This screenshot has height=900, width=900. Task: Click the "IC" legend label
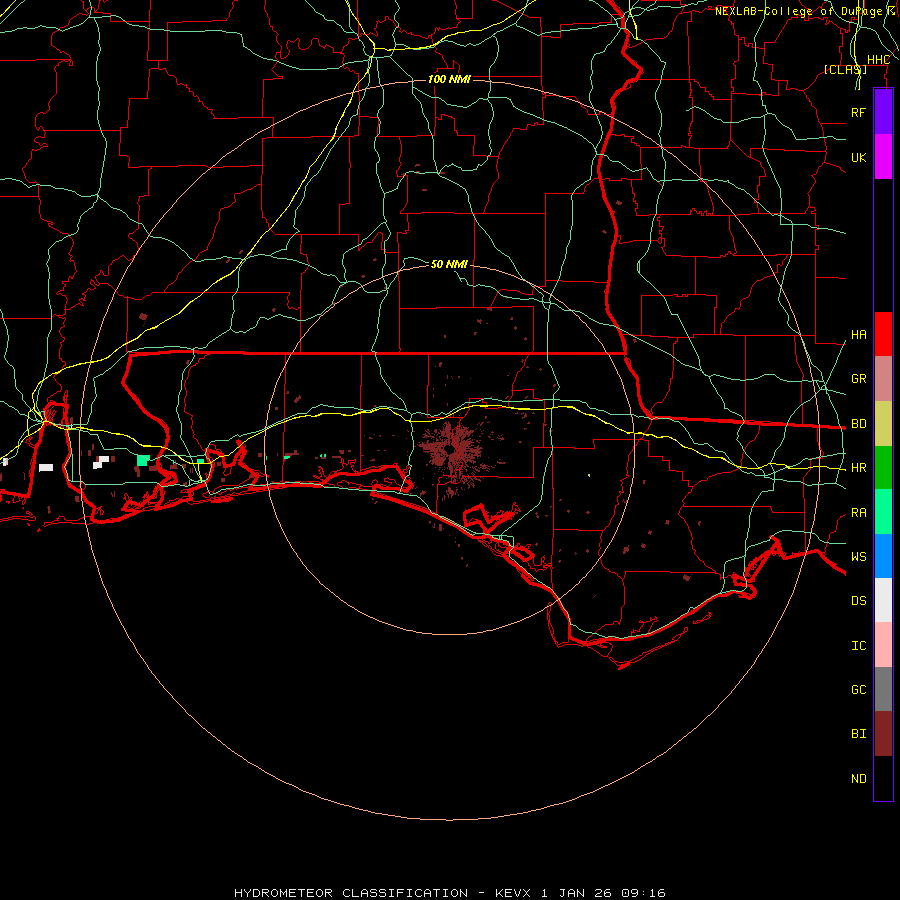858,646
